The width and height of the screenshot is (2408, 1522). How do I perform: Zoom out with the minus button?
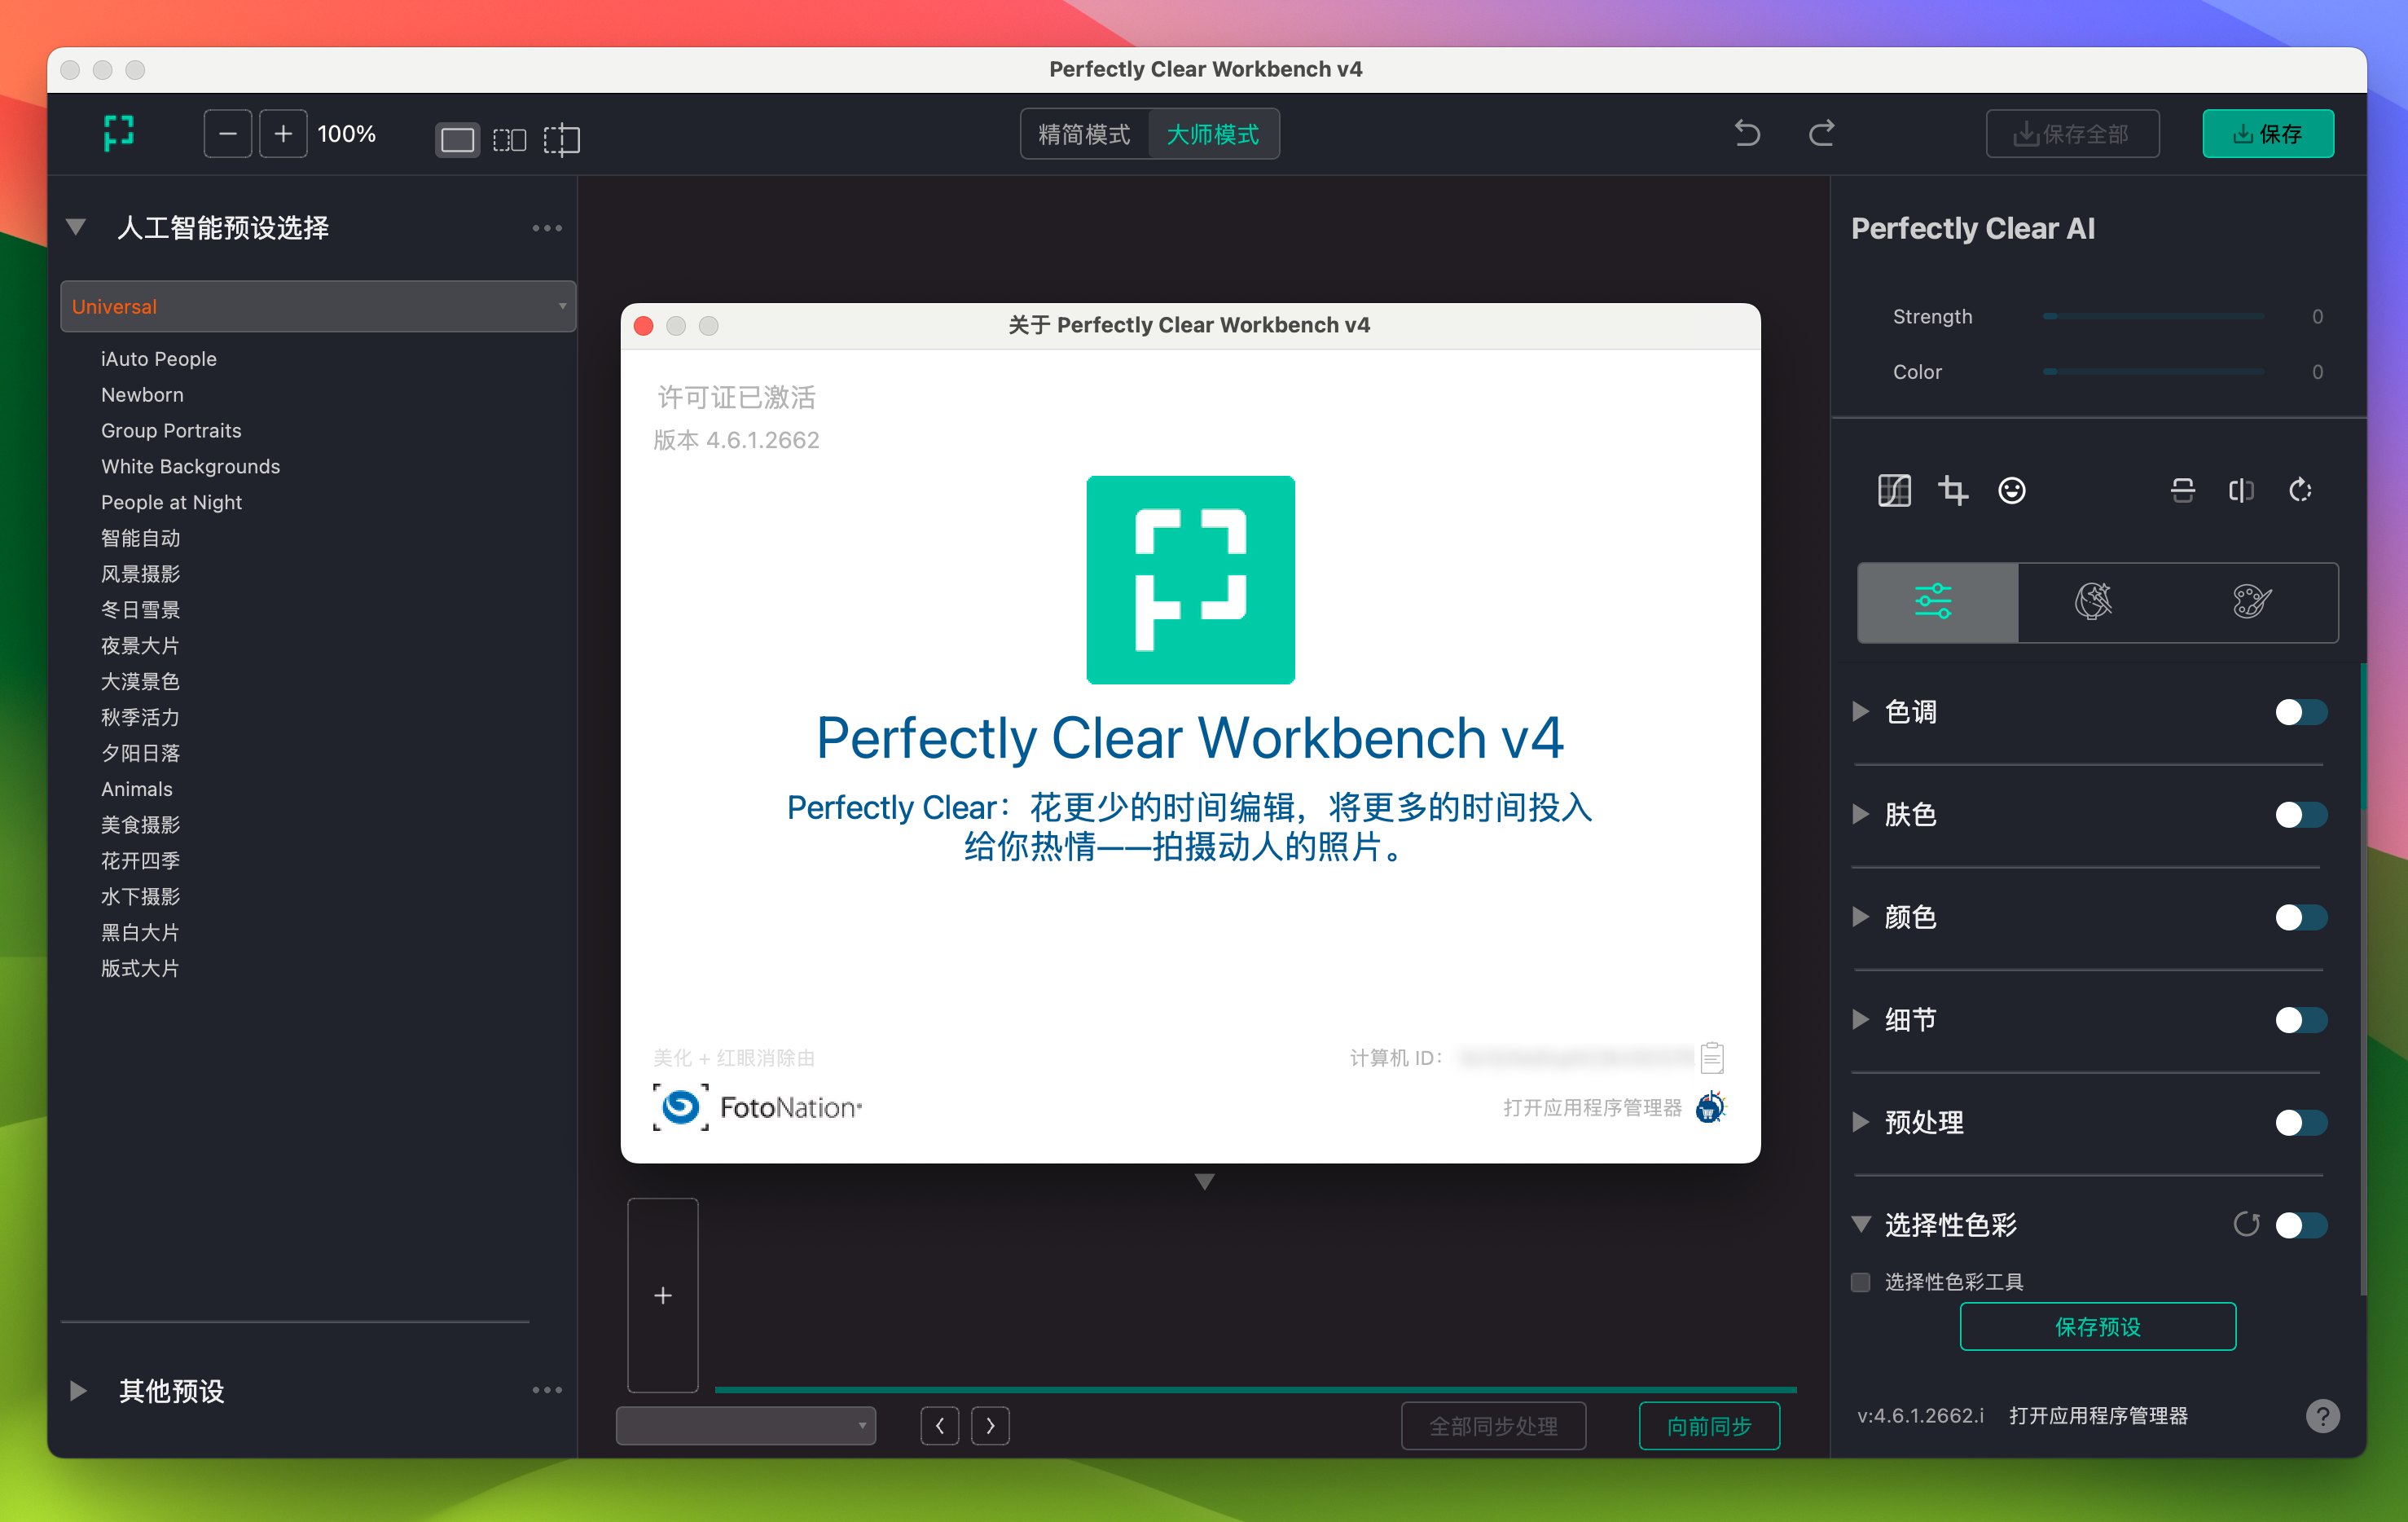228,134
